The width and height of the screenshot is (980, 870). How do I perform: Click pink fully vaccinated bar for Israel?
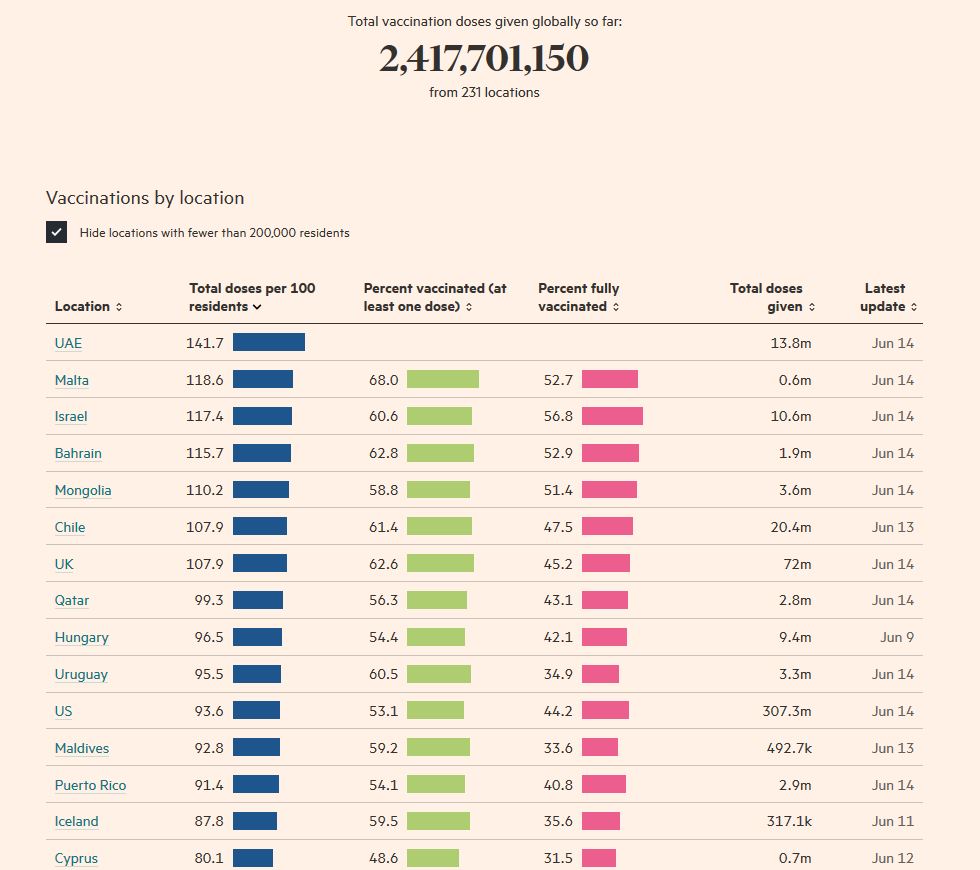(612, 416)
